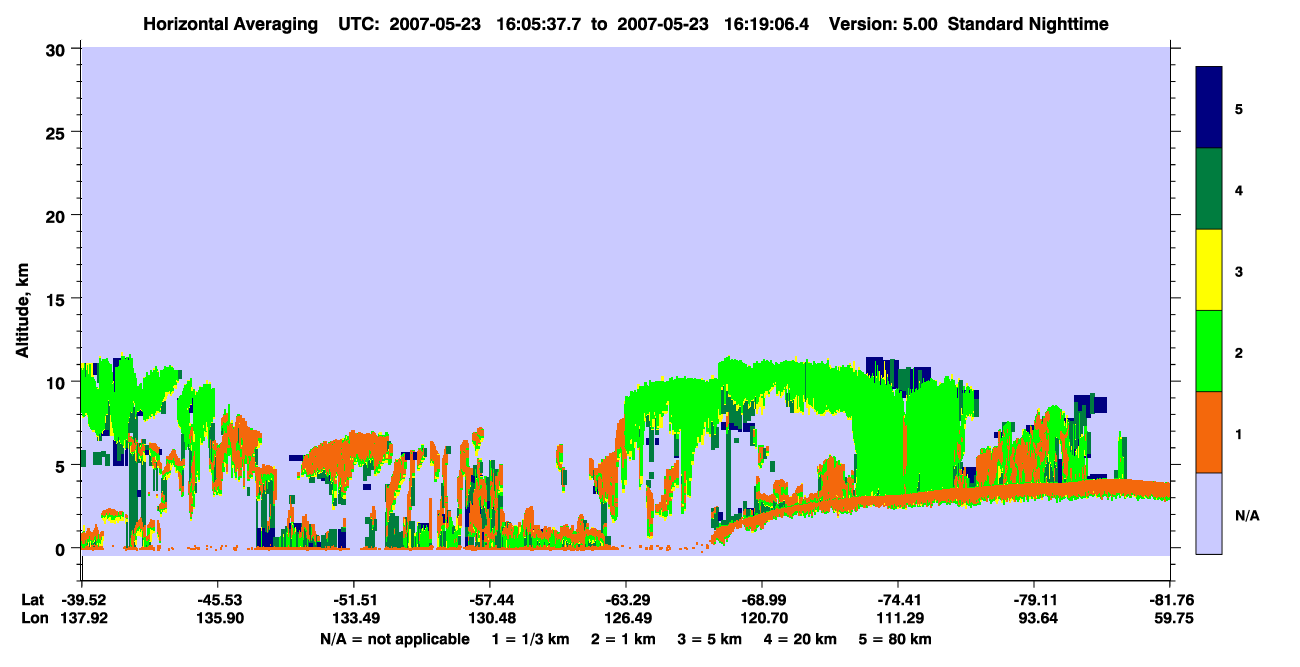Click latitude value -68.99
This screenshot has width=1300, height=667.
pyautogui.click(x=761, y=600)
